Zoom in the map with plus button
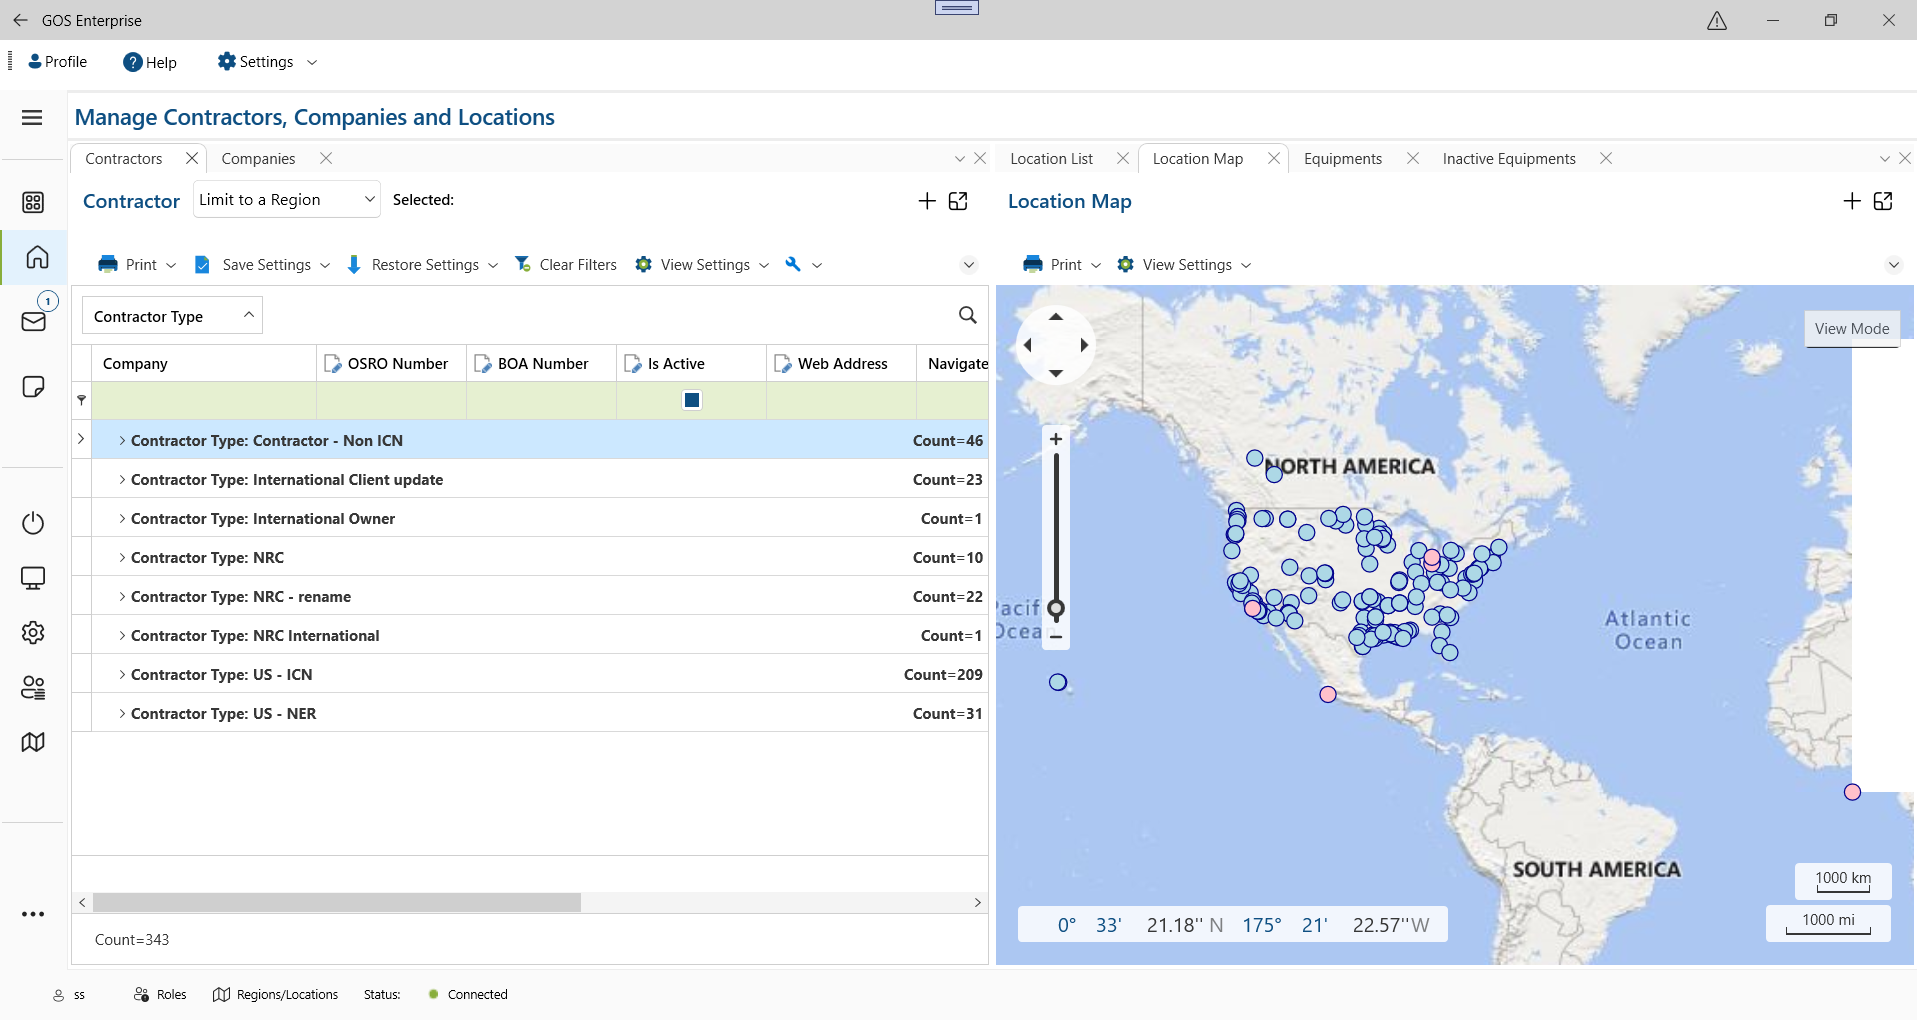This screenshot has width=1917, height=1020. coord(1056,439)
